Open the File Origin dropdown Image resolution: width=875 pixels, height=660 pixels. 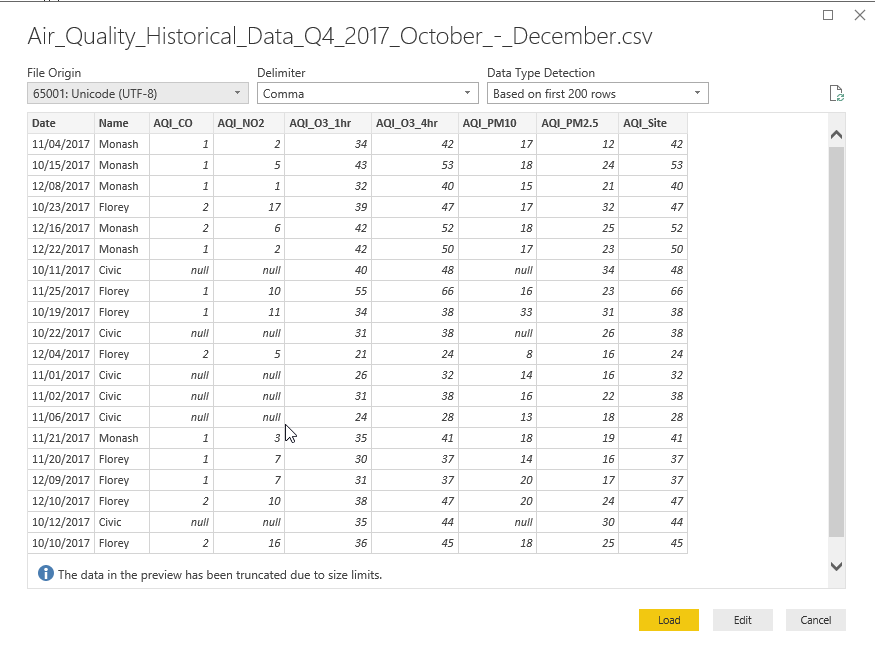point(137,94)
